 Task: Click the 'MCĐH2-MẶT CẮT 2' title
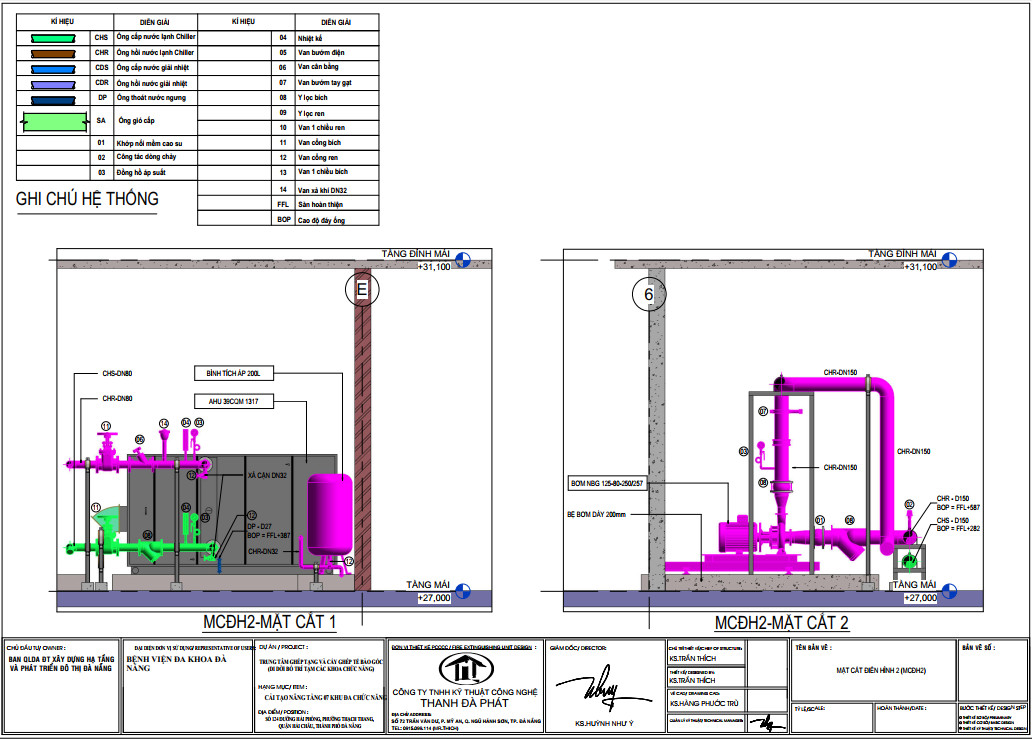coord(782,622)
